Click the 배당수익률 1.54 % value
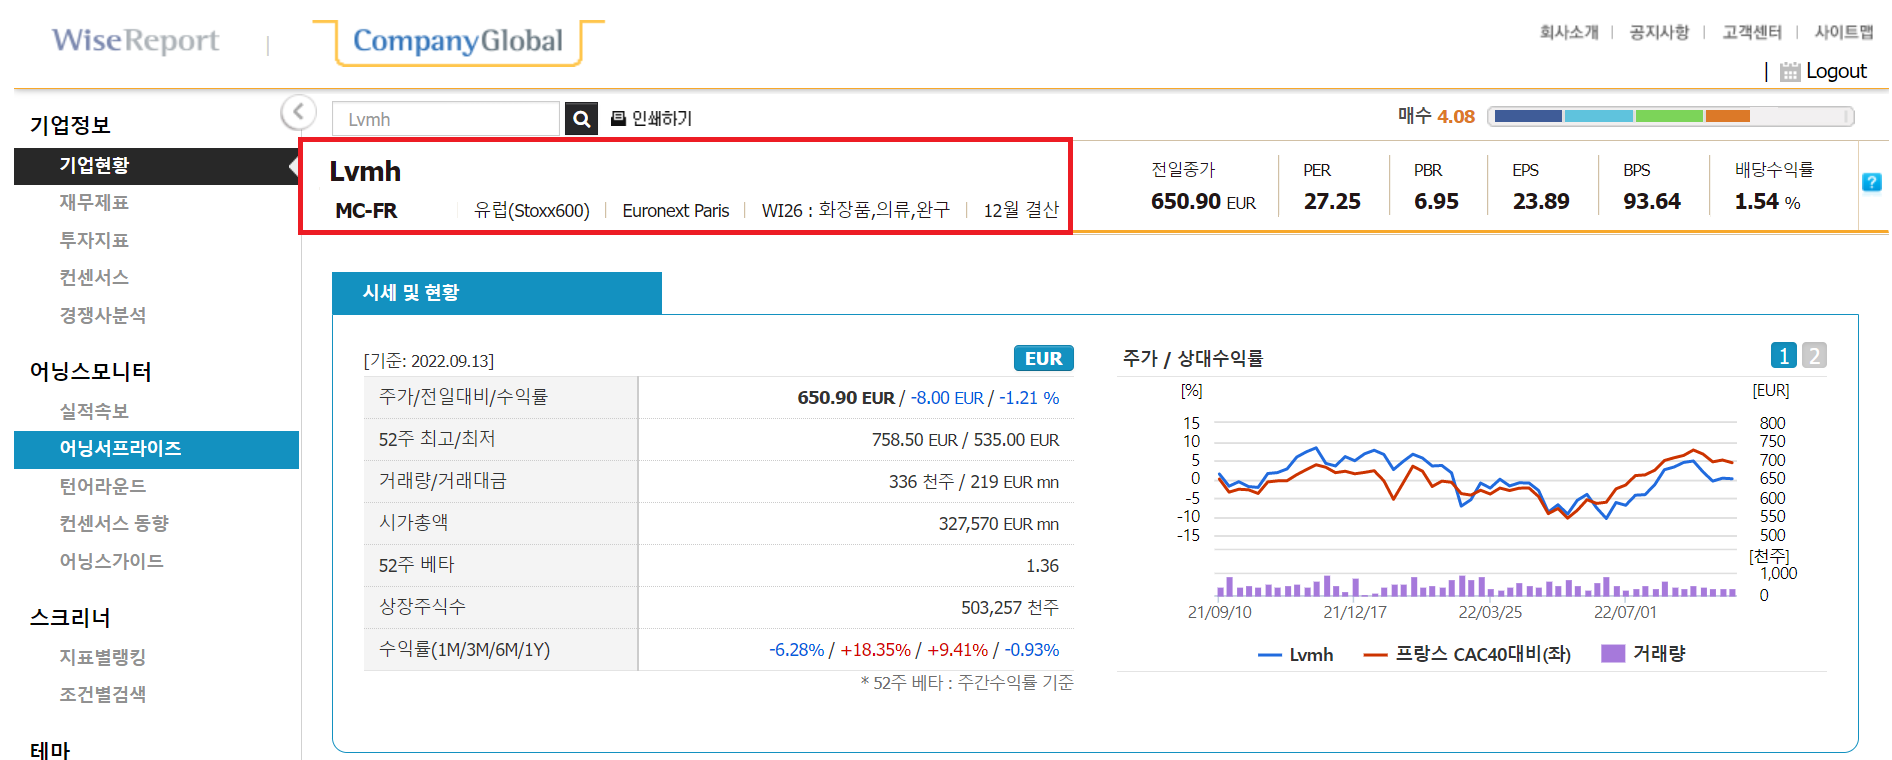The height and width of the screenshot is (760, 1892). point(1767,201)
